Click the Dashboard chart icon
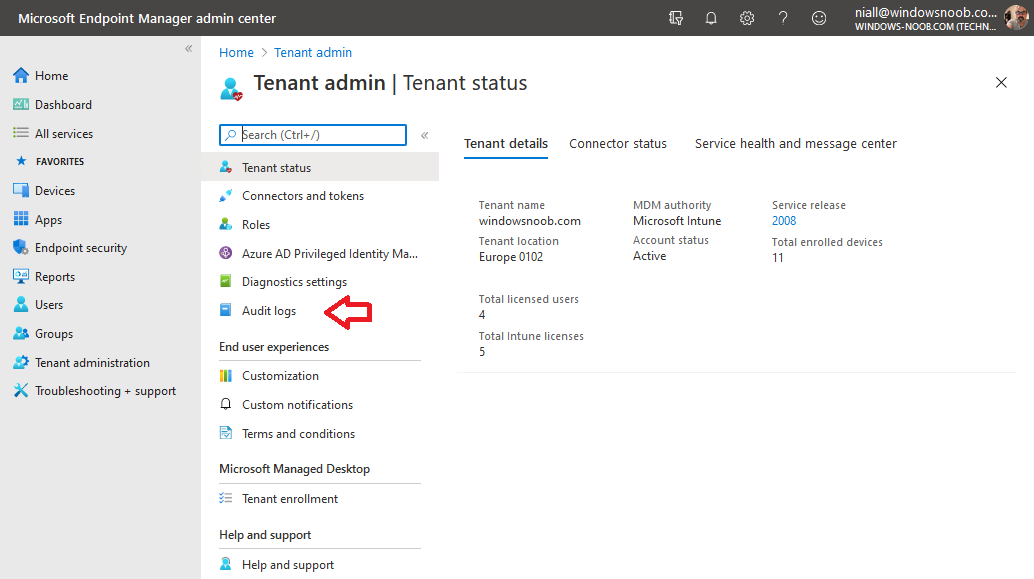1034x579 pixels. coord(20,104)
